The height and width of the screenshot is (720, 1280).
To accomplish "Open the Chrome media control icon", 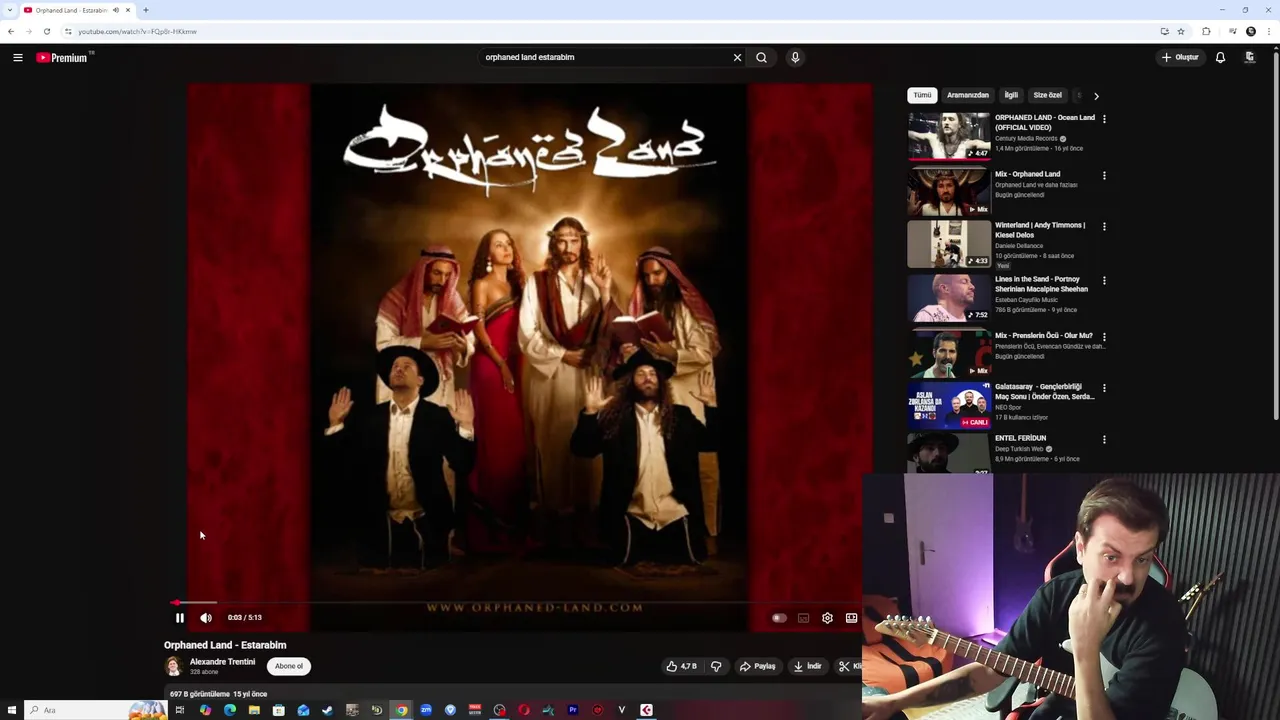I will tap(1232, 31).
